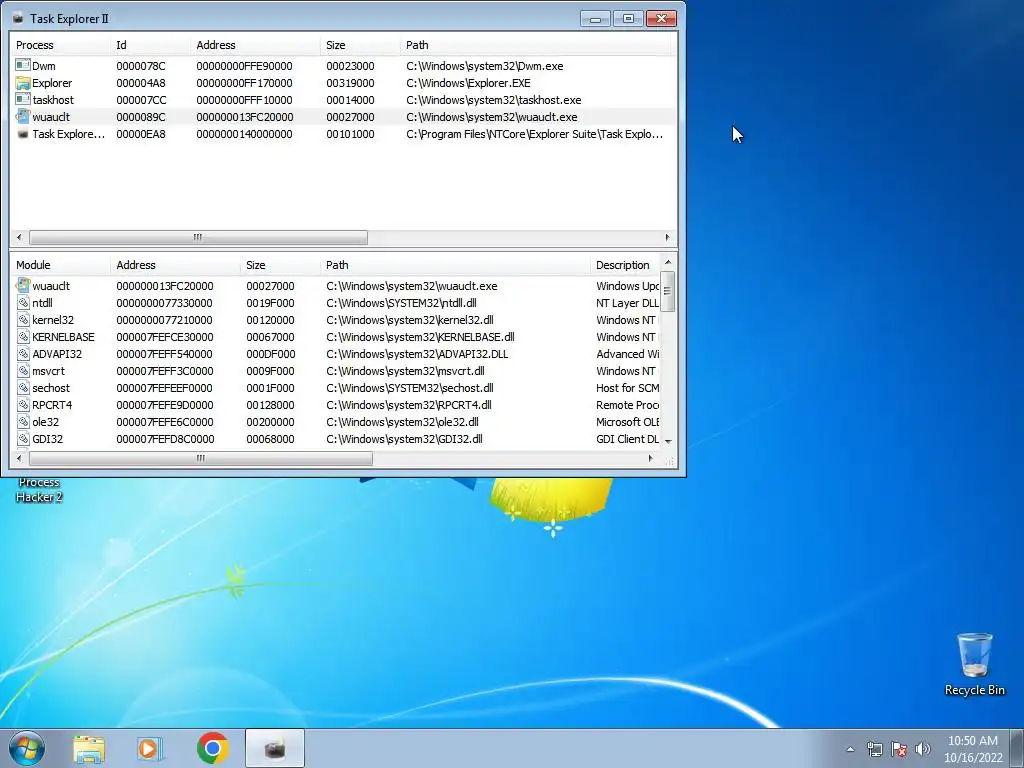1024x768 pixels.
Task: Launch Windows Media Player from the taskbar
Action: [x=150, y=748]
